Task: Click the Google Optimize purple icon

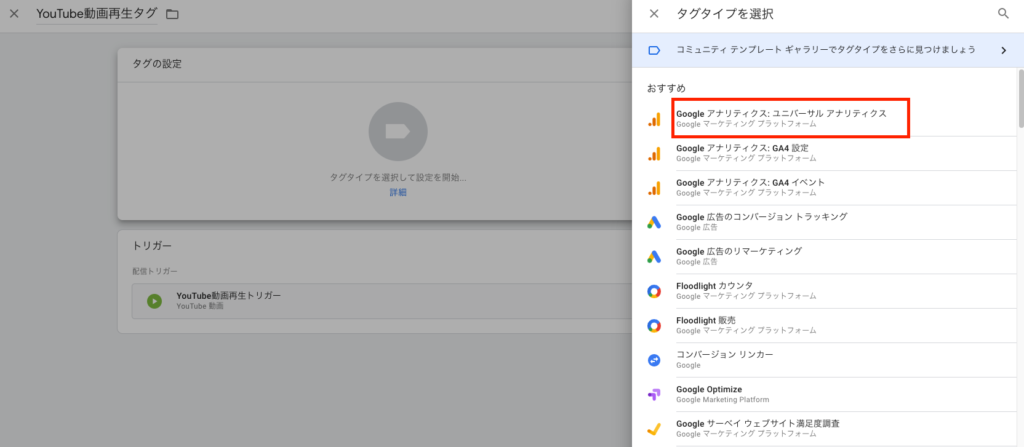Action: [654, 395]
